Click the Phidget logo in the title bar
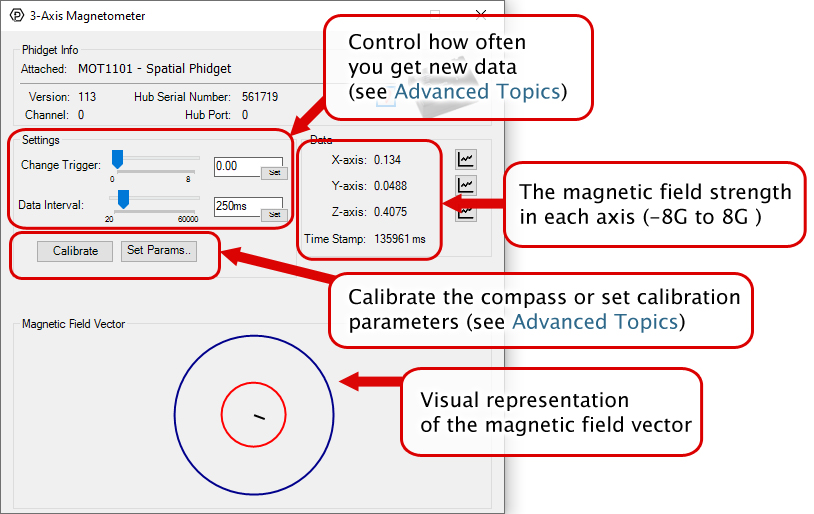This screenshot has height=514, width=814. click(x=17, y=16)
